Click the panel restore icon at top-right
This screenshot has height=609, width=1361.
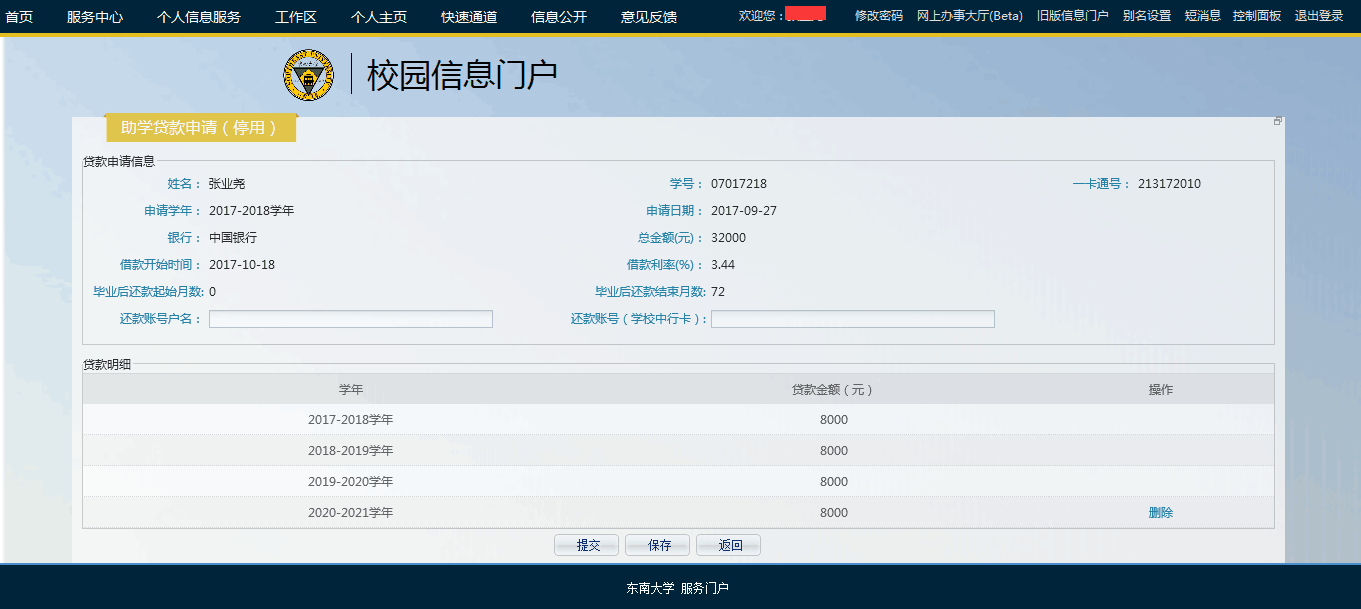pyautogui.click(x=1278, y=121)
